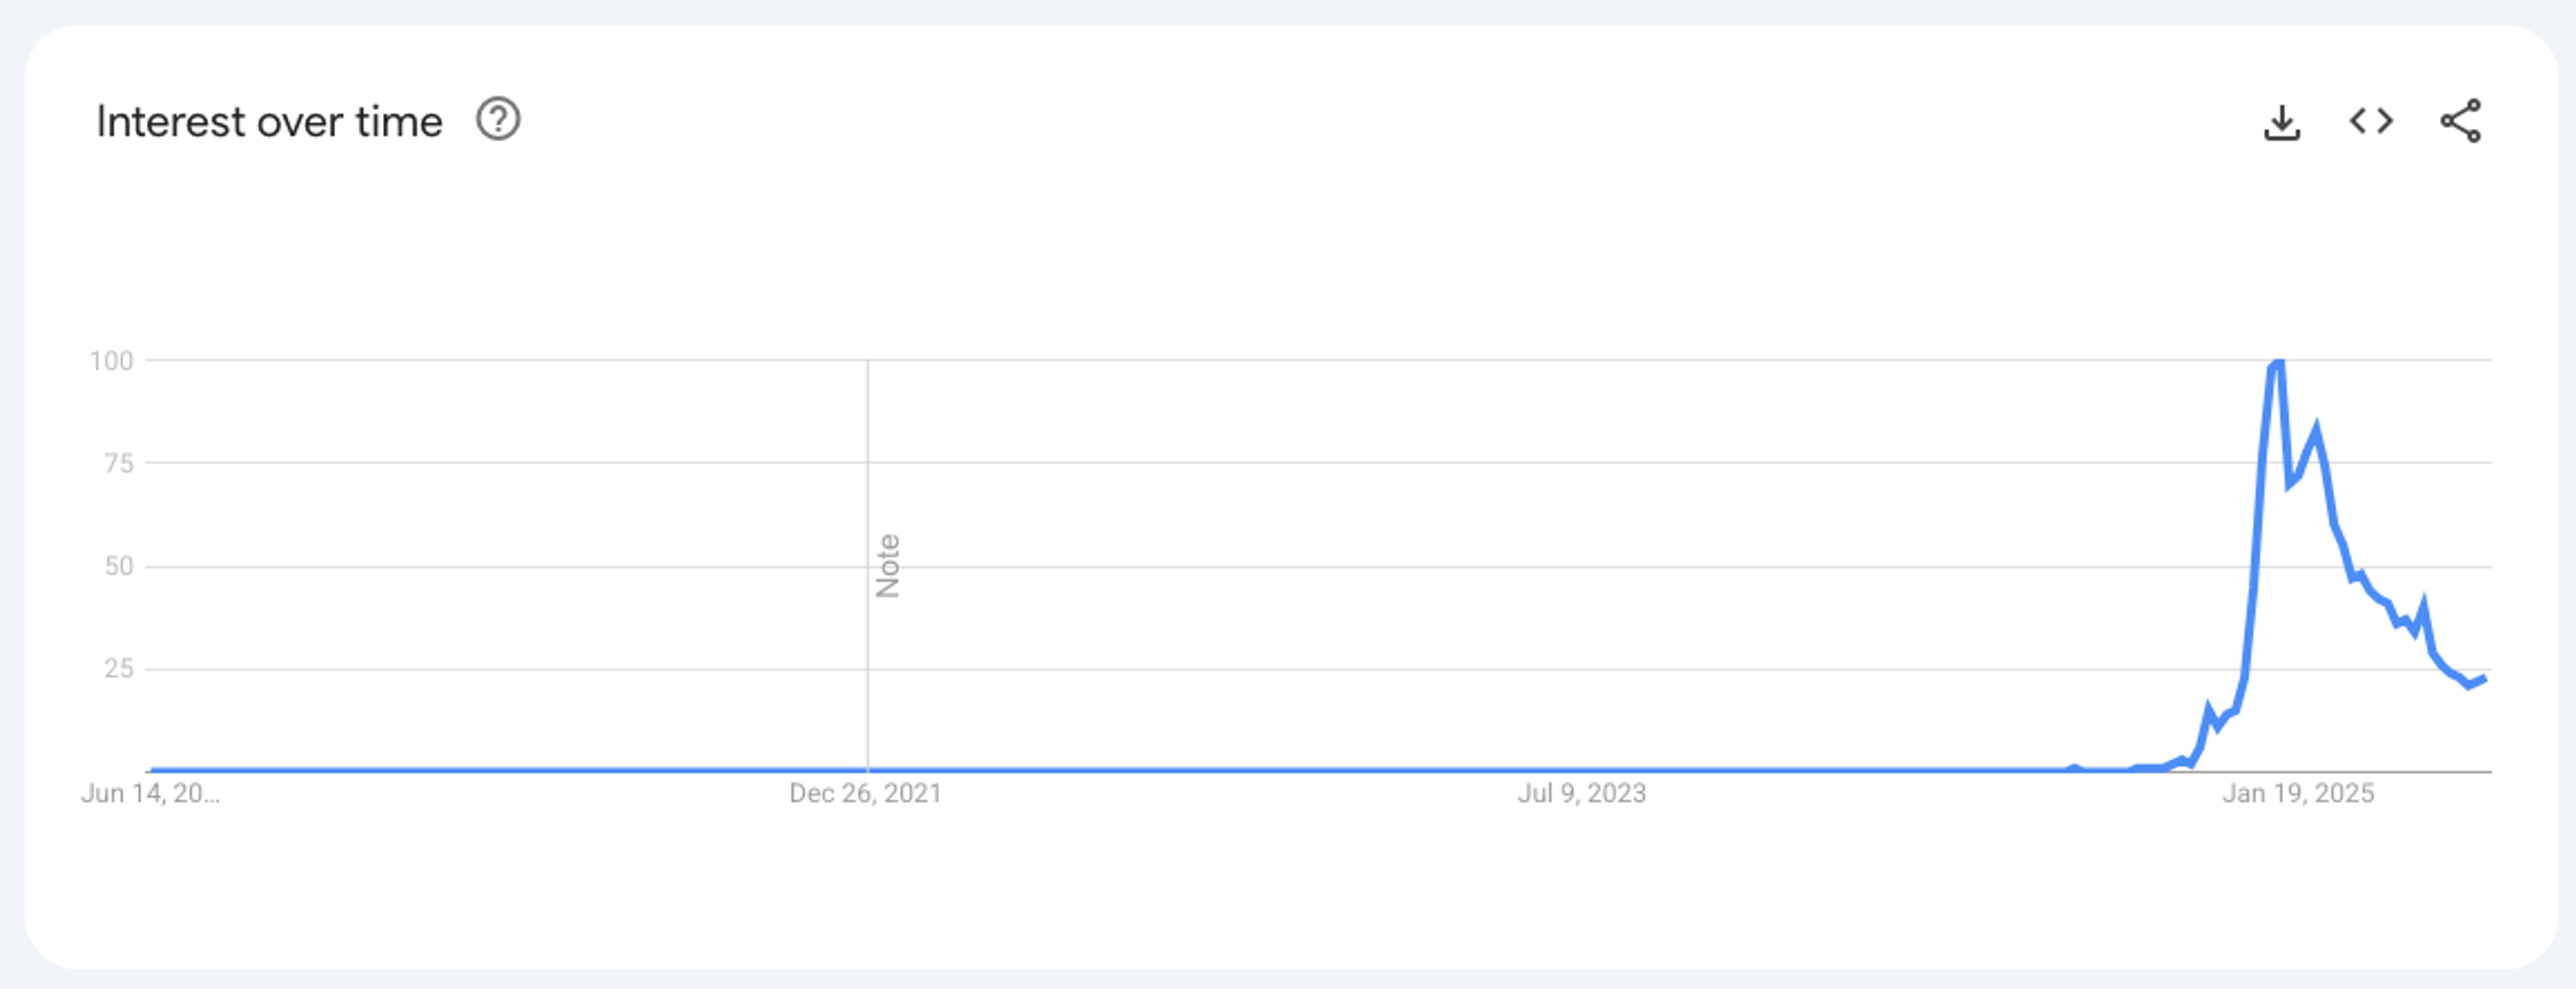The image size is (2576, 989).
Task: Click the Jul 9, 2023 axis label
Action: coord(1582,793)
